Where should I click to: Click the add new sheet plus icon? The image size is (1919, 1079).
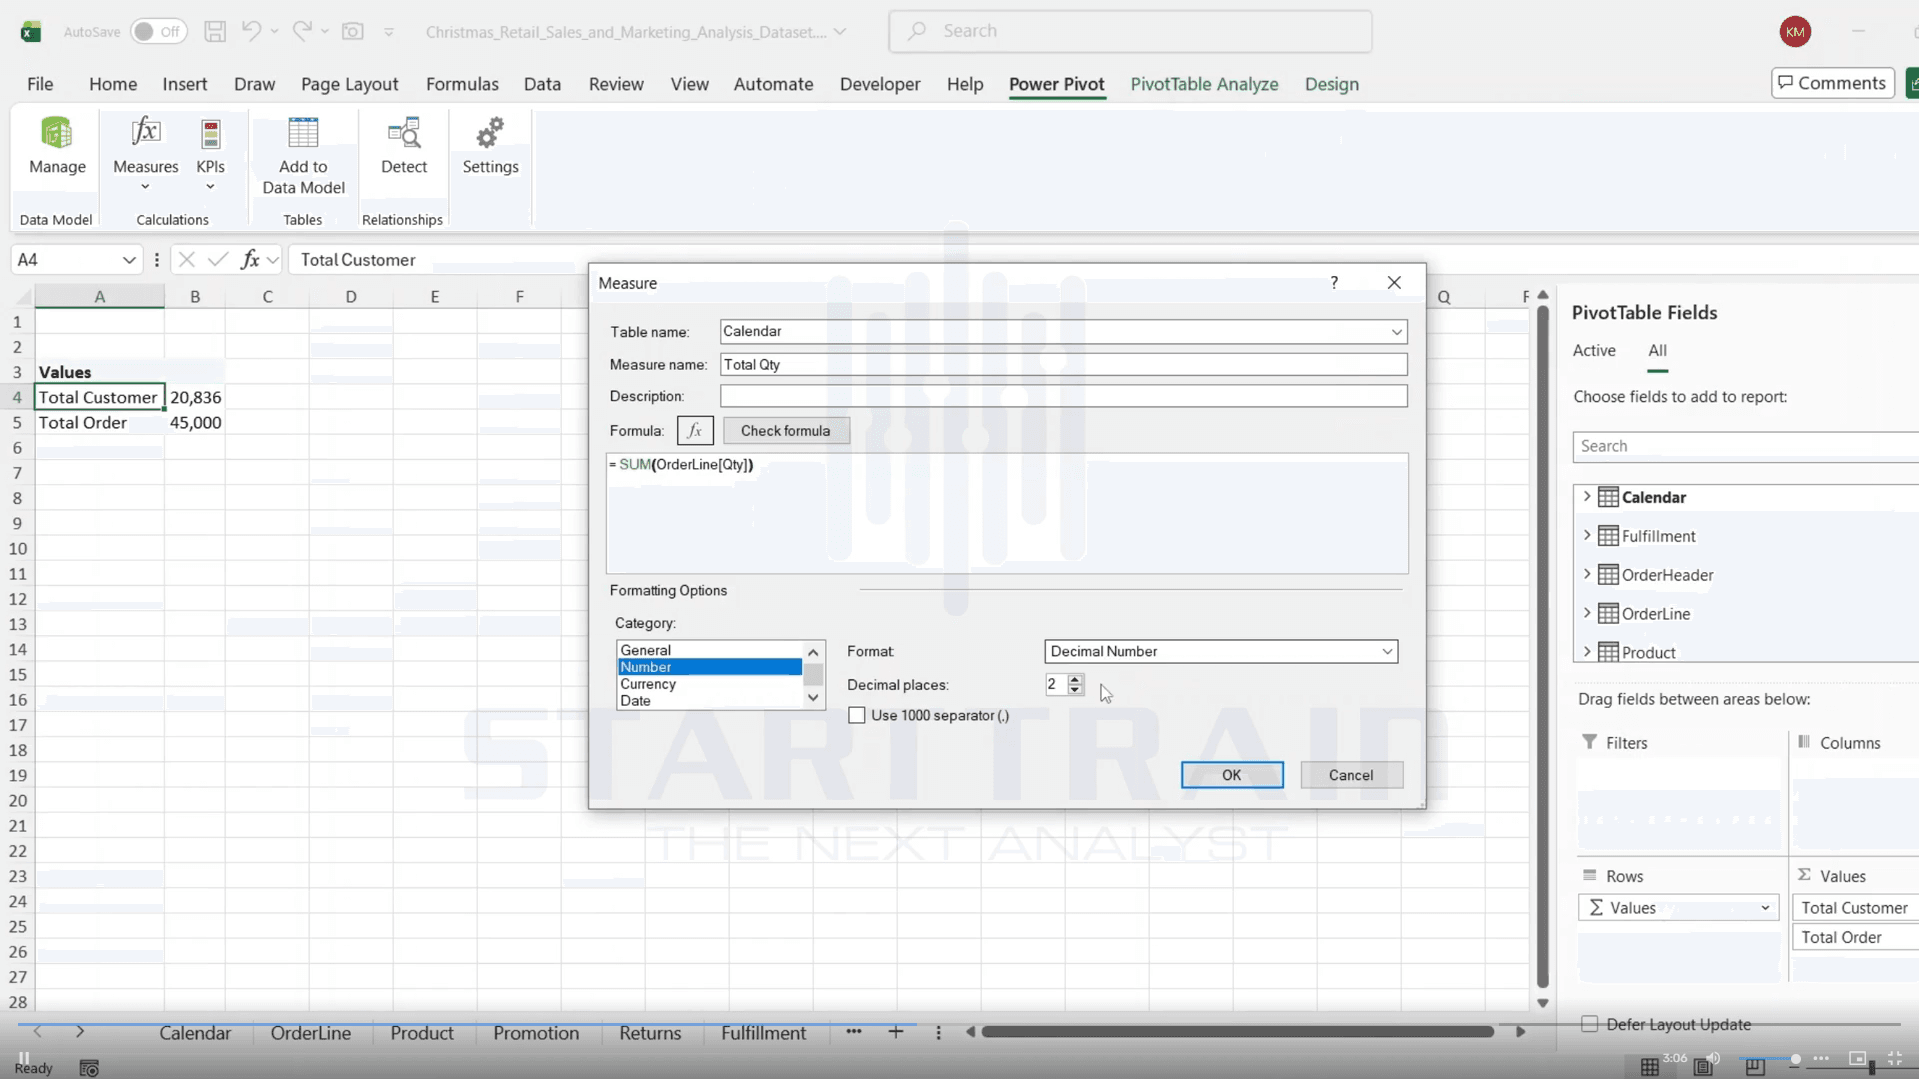[x=896, y=1032]
